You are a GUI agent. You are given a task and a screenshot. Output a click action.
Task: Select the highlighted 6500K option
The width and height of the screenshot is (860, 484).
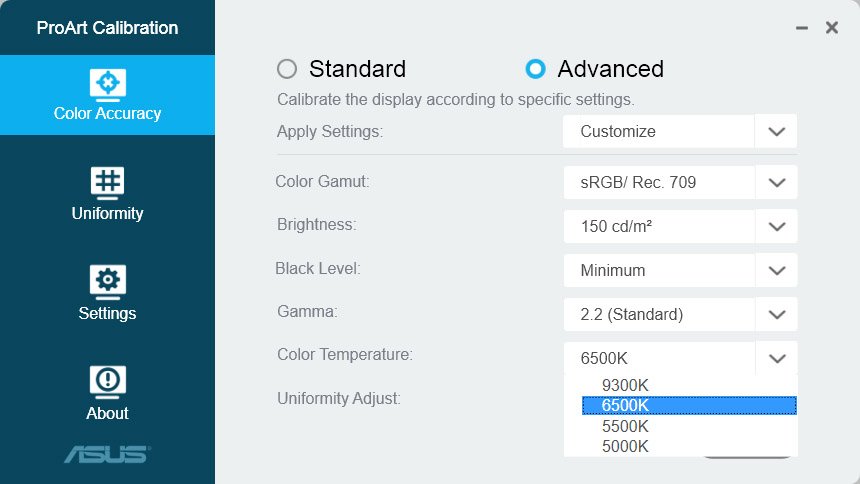689,406
